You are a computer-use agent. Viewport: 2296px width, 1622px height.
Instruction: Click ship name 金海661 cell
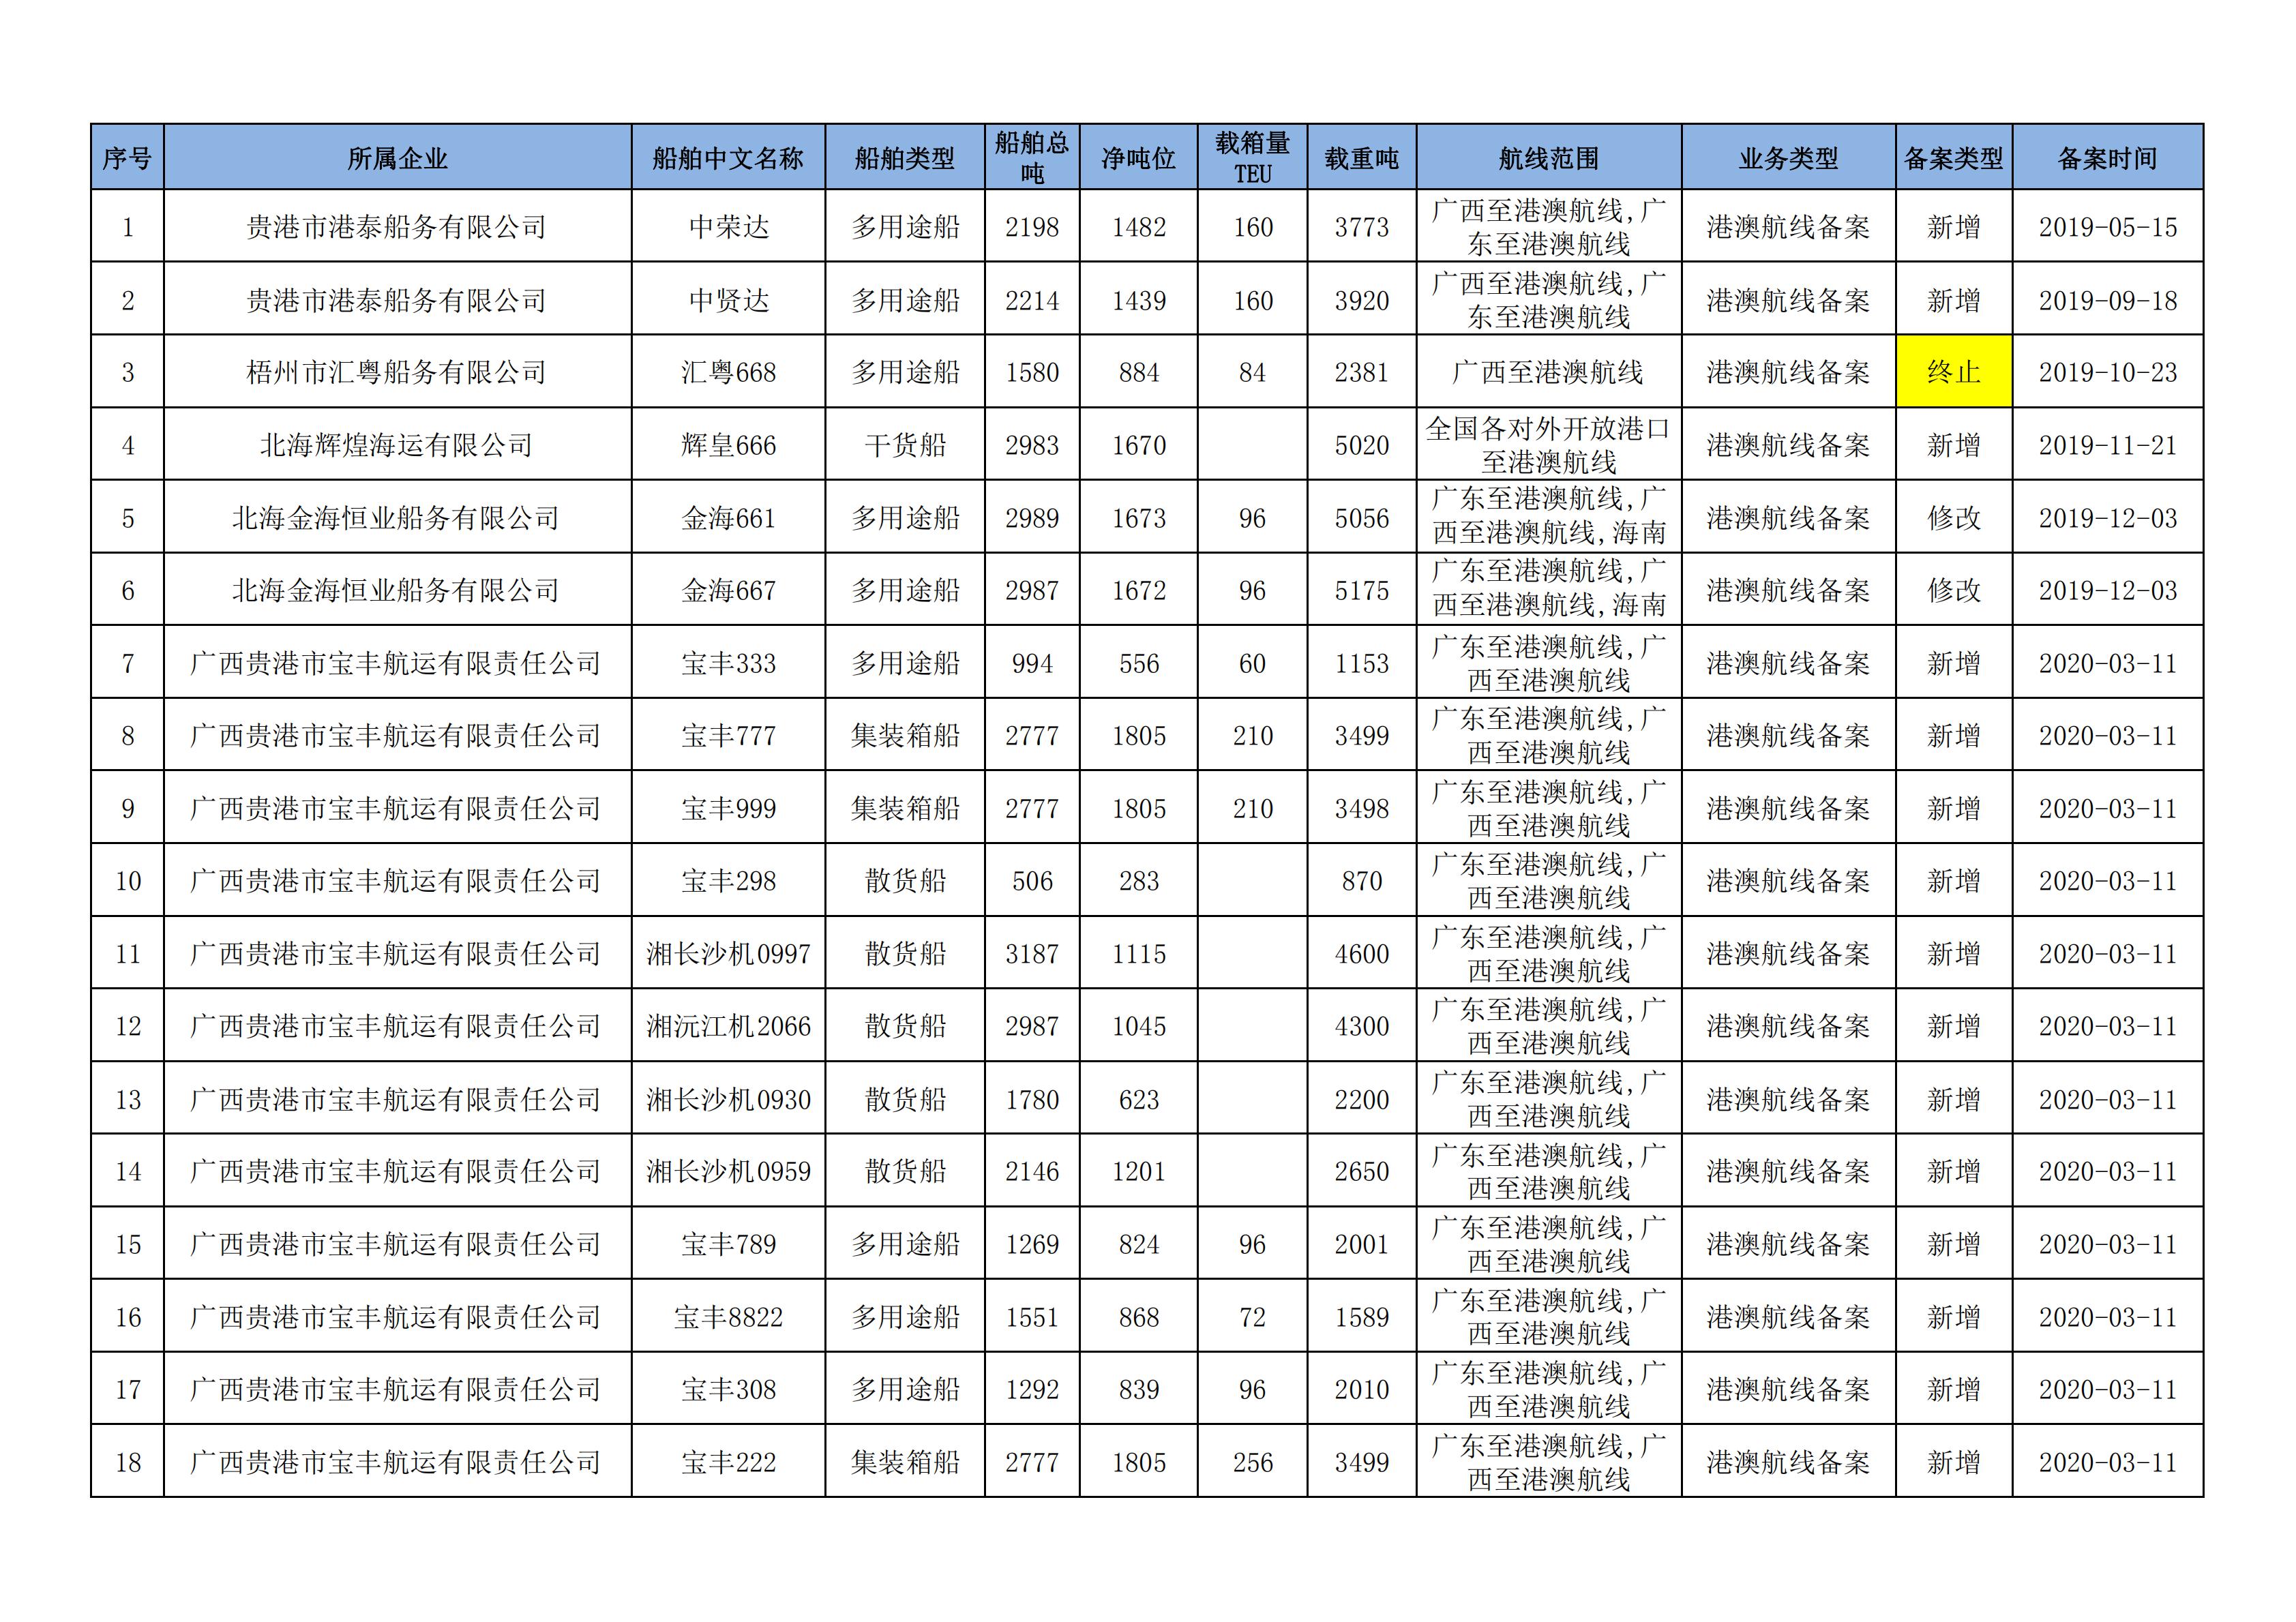[x=728, y=518]
